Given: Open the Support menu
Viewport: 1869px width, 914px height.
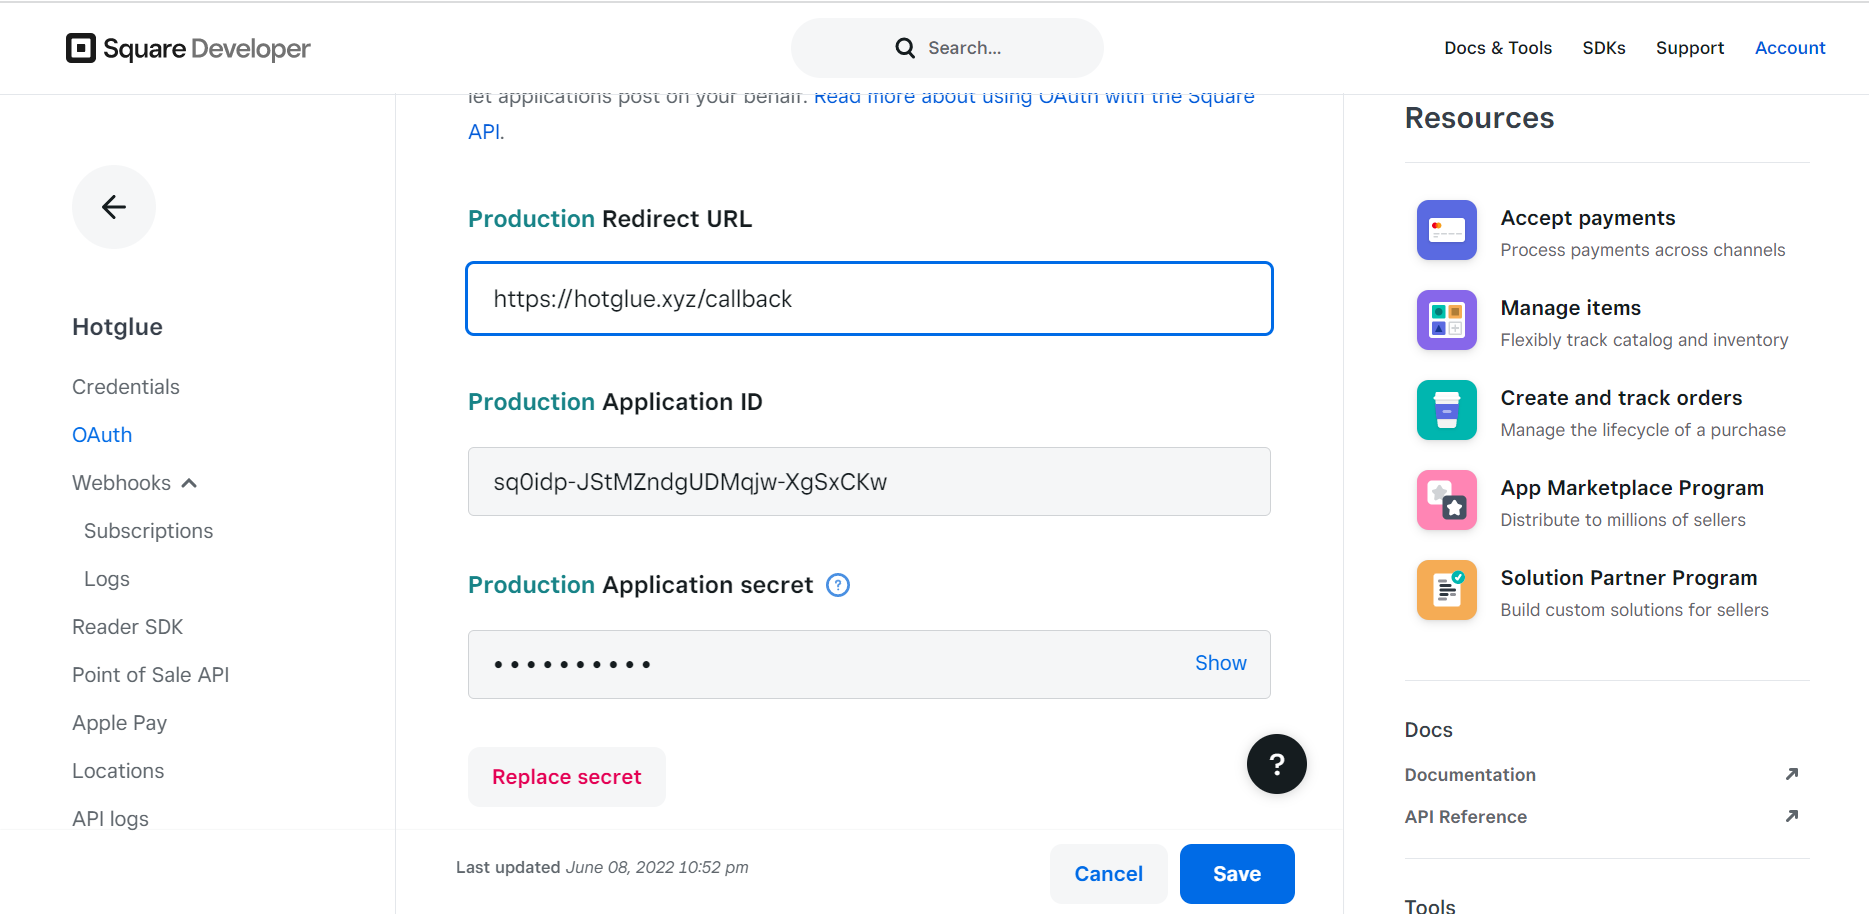Looking at the screenshot, I should (x=1690, y=48).
